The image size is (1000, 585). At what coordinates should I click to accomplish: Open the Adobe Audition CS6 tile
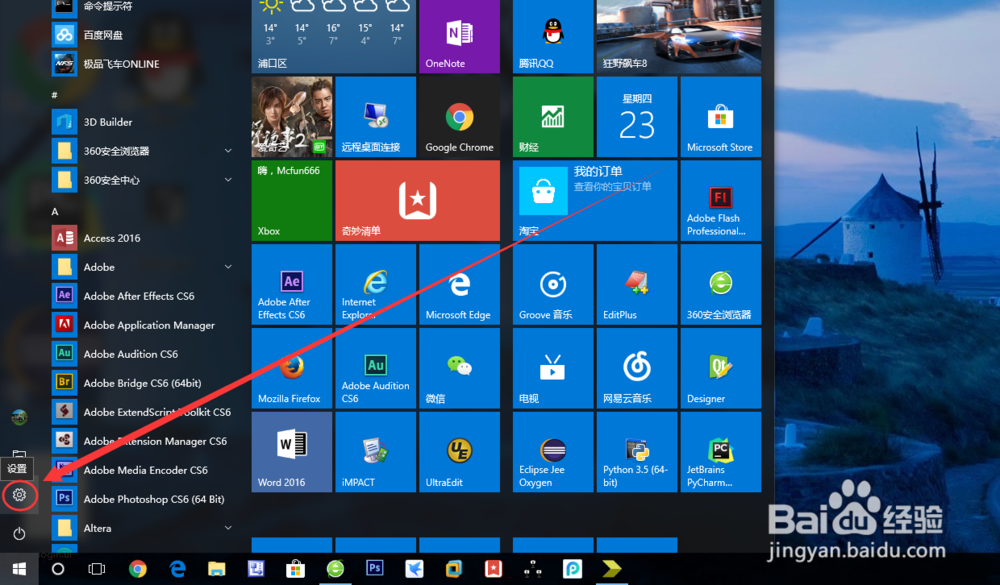click(x=376, y=367)
